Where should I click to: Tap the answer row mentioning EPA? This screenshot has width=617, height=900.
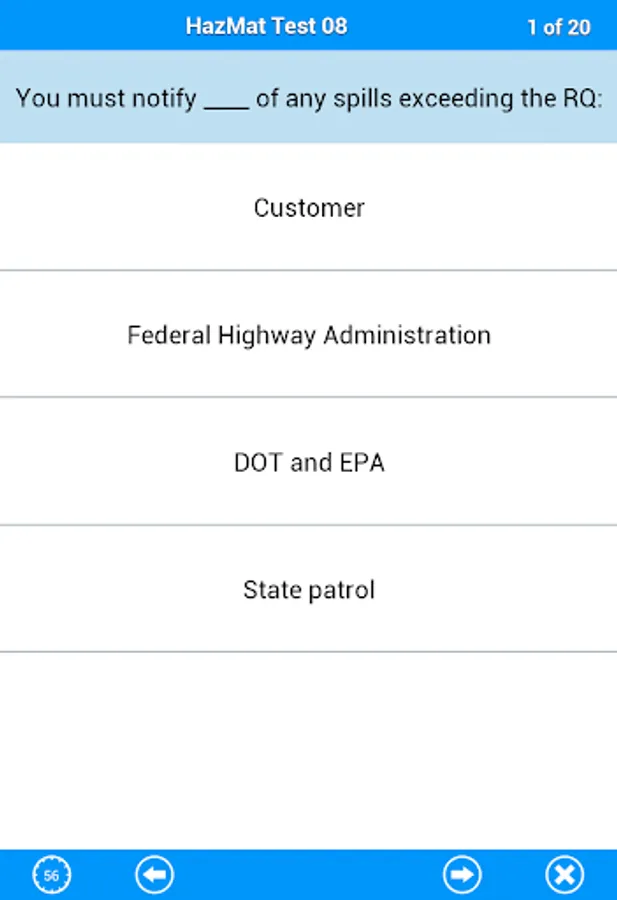pyautogui.click(x=308, y=462)
